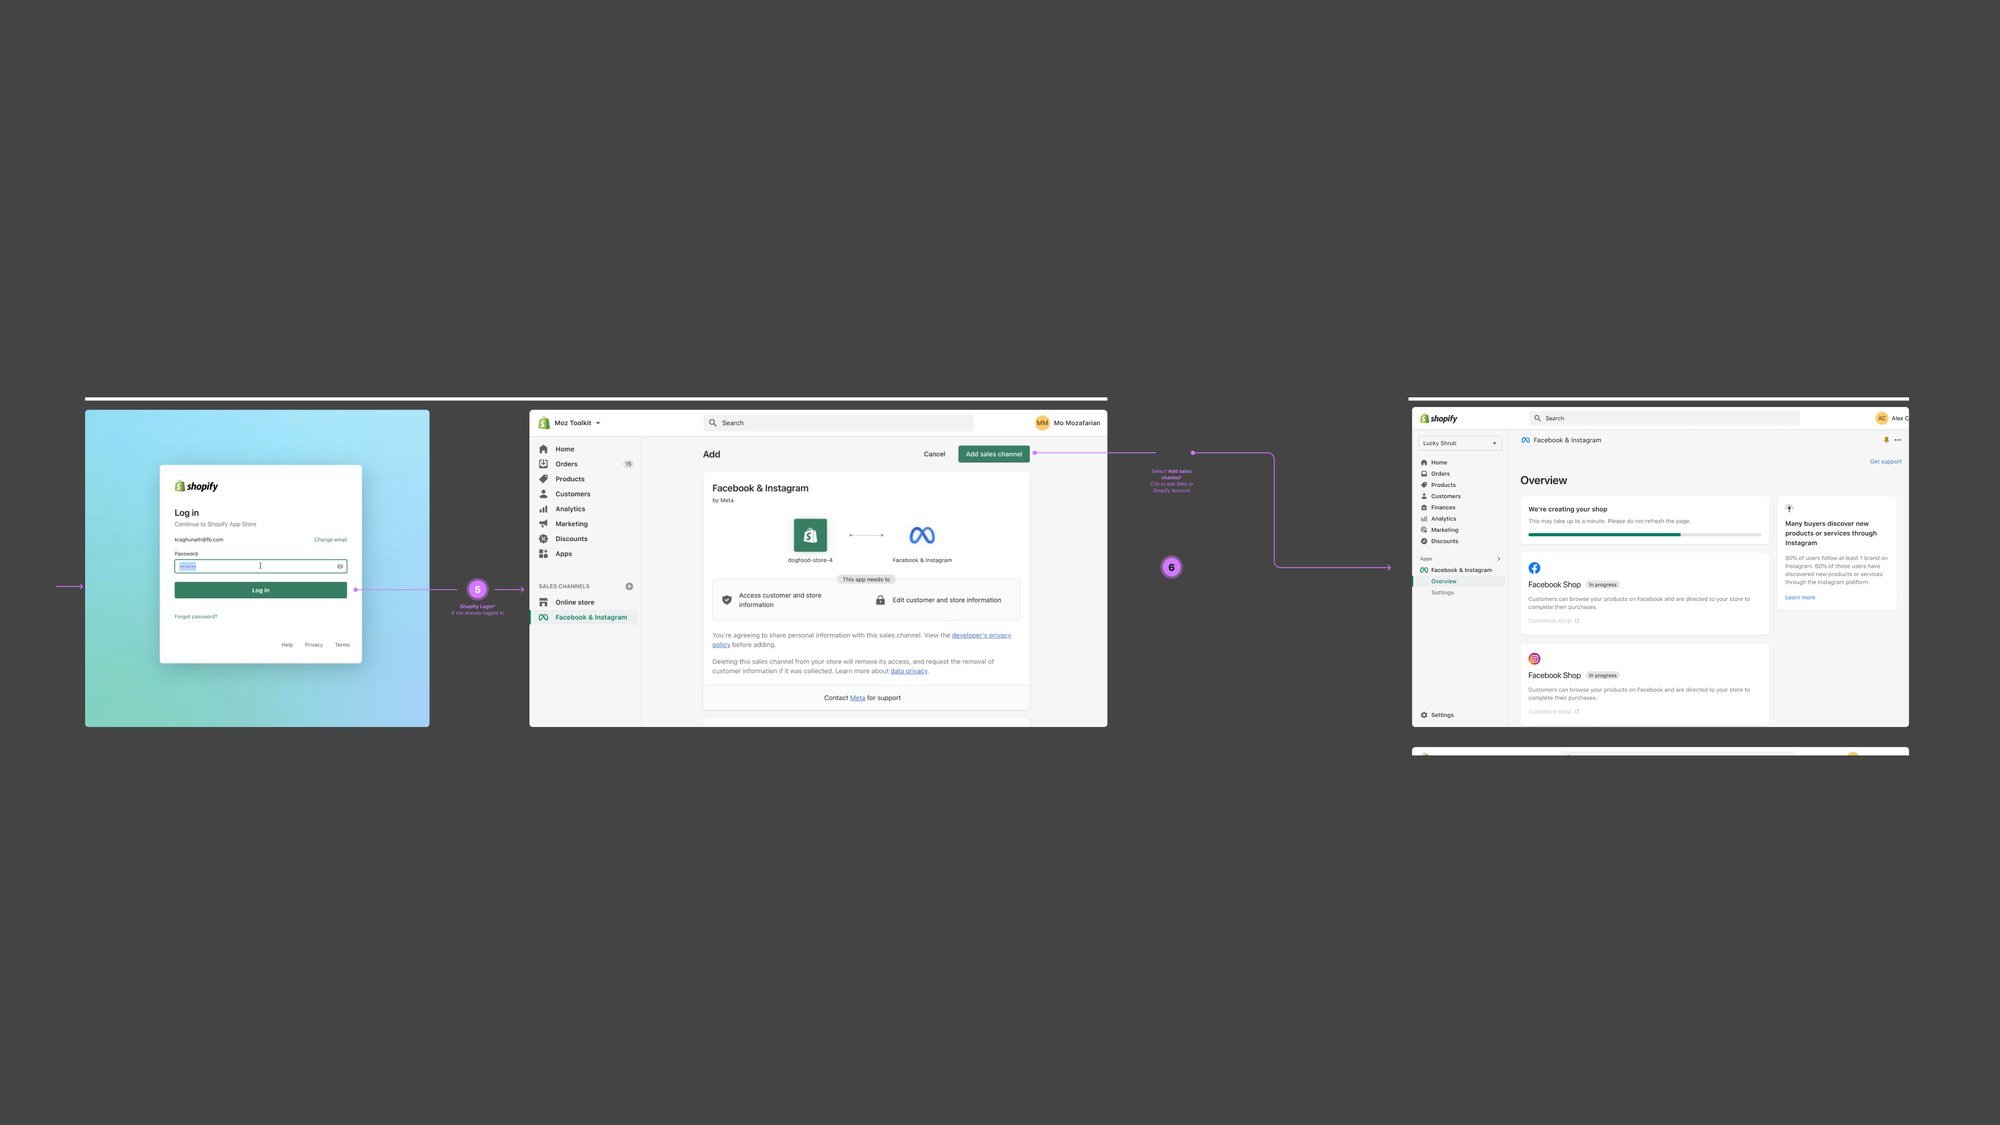Image resolution: width=2000 pixels, height=1125 pixels.
Task: Click the green Log in button
Action: tap(260, 590)
